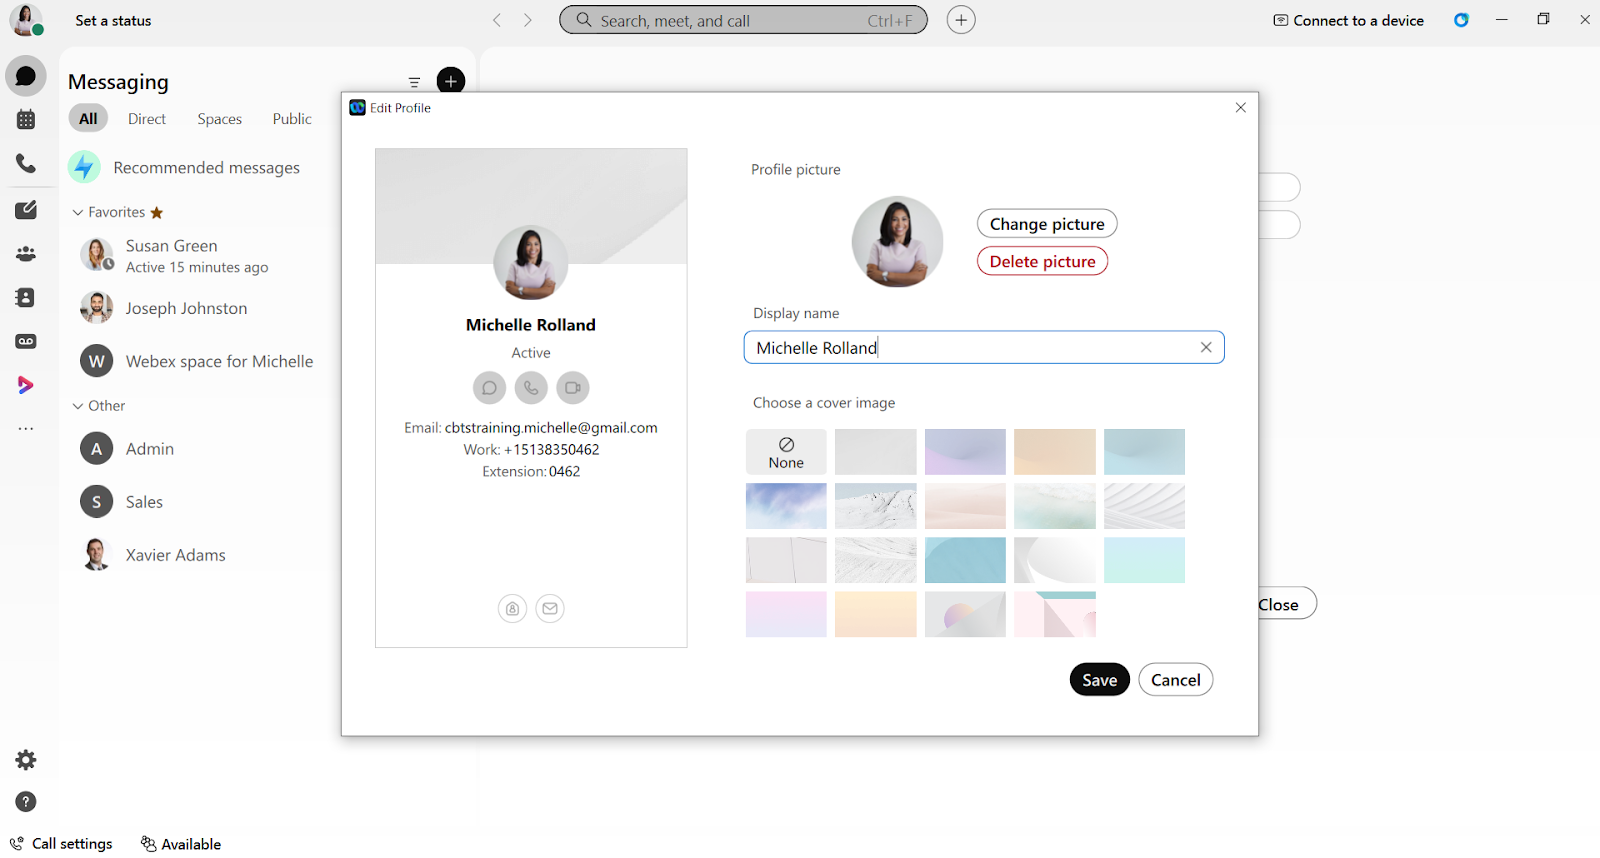Open the Voicemail icon in sidebar

pos(26,342)
